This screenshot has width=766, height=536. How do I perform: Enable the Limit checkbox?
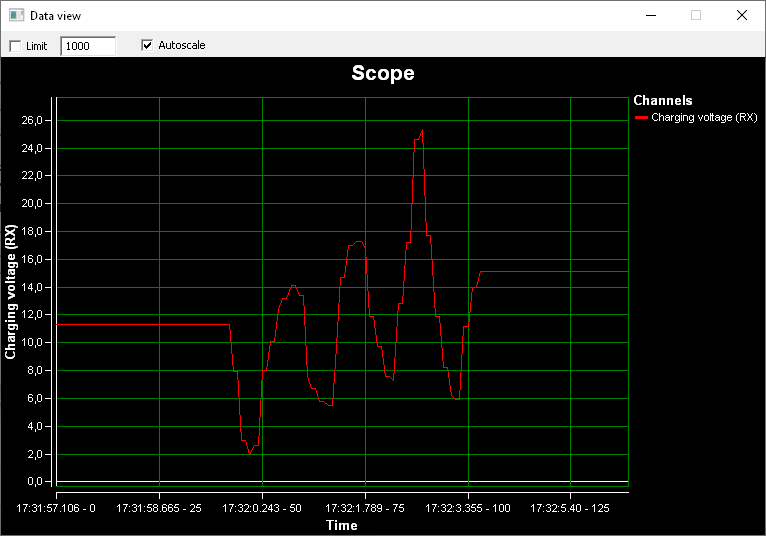[x=16, y=46]
